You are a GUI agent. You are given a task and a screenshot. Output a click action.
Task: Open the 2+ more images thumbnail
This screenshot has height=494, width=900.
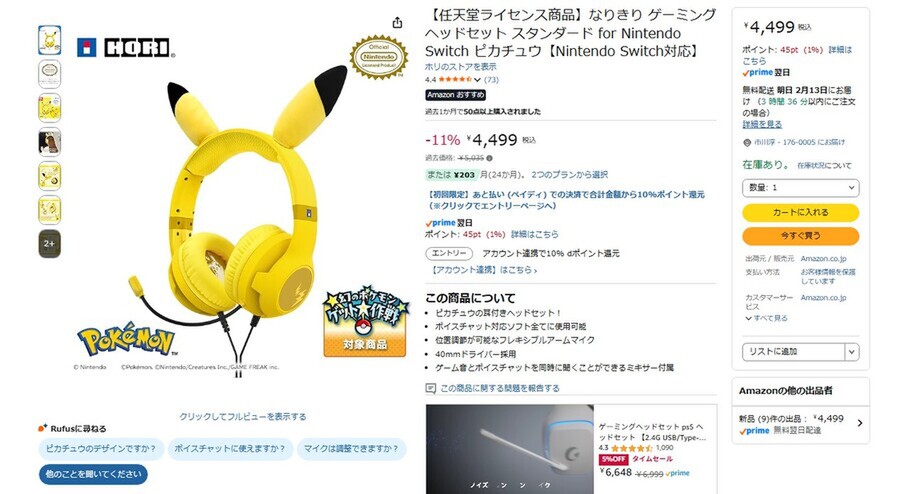click(x=49, y=243)
